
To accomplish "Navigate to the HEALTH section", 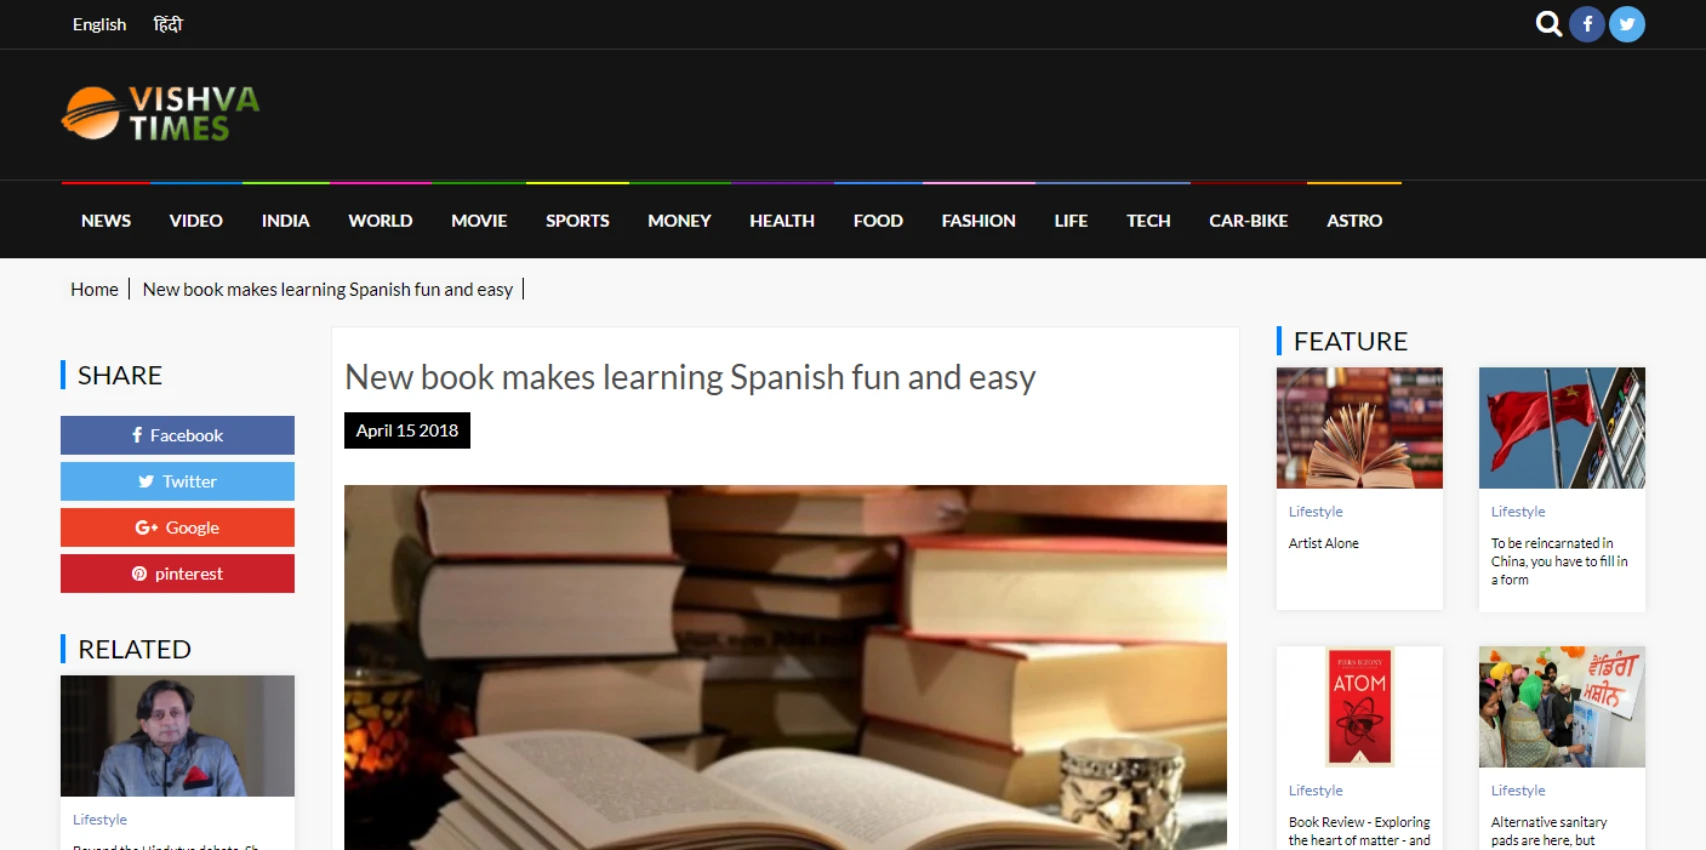I will (782, 220).
